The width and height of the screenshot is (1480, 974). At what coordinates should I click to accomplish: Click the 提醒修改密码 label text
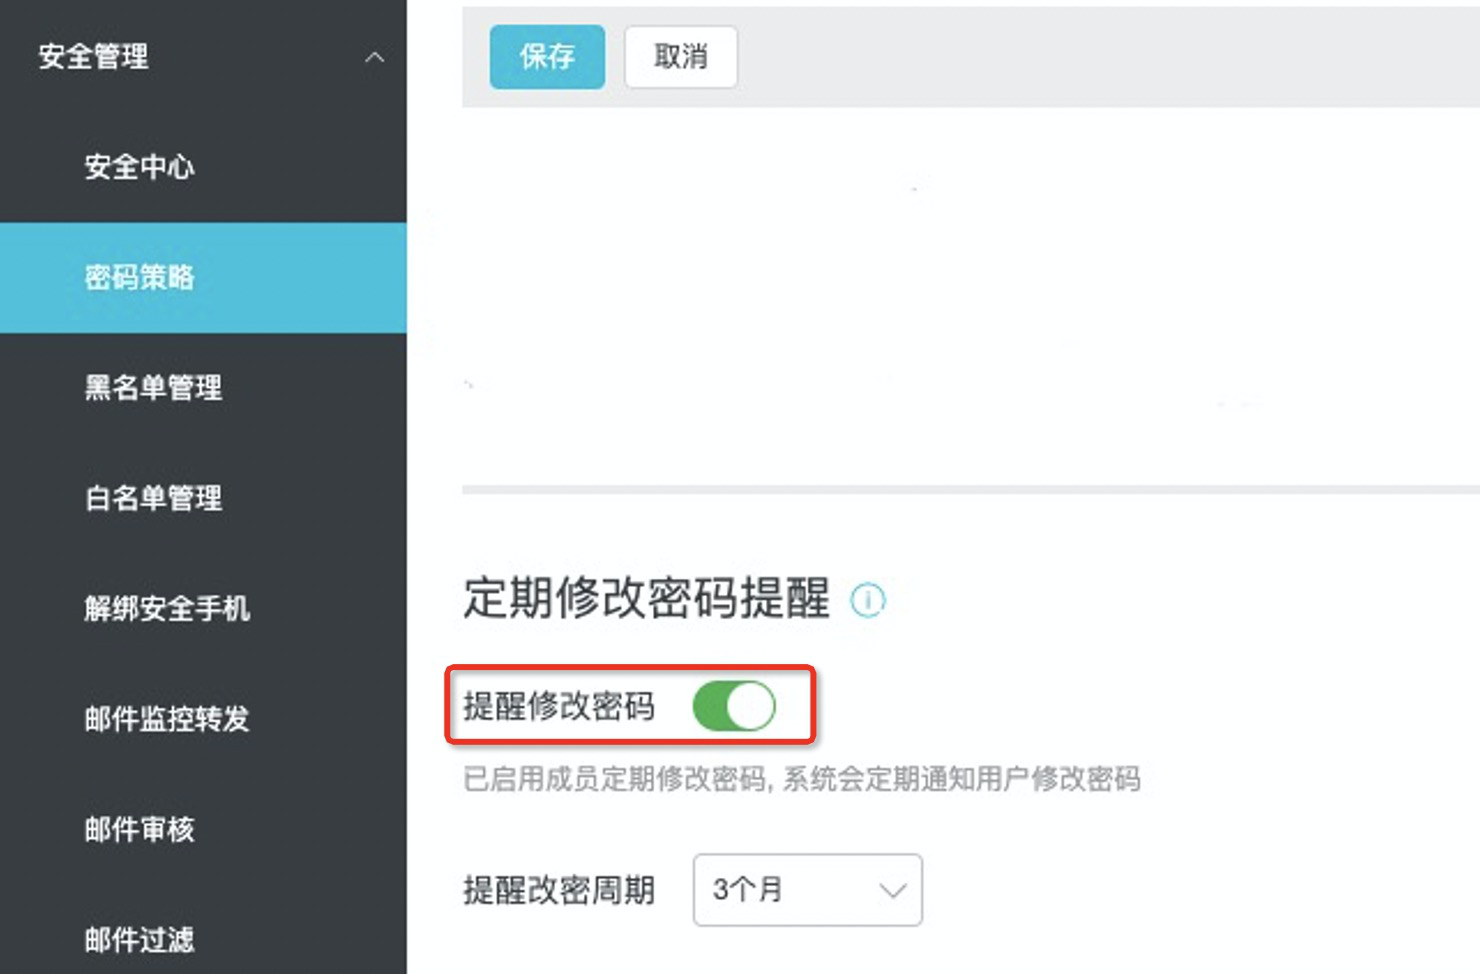[559, 706]
